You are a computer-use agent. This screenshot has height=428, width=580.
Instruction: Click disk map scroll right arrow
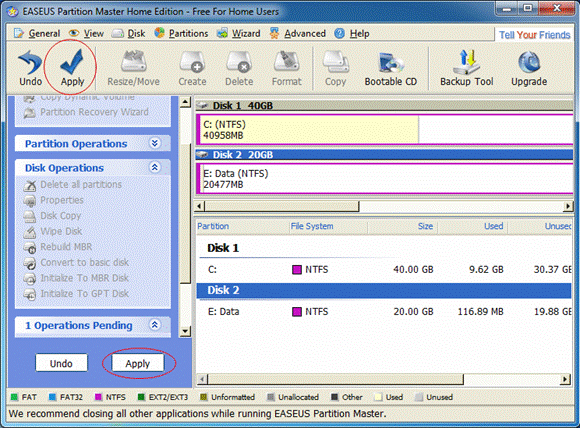[x=568, y=206]
